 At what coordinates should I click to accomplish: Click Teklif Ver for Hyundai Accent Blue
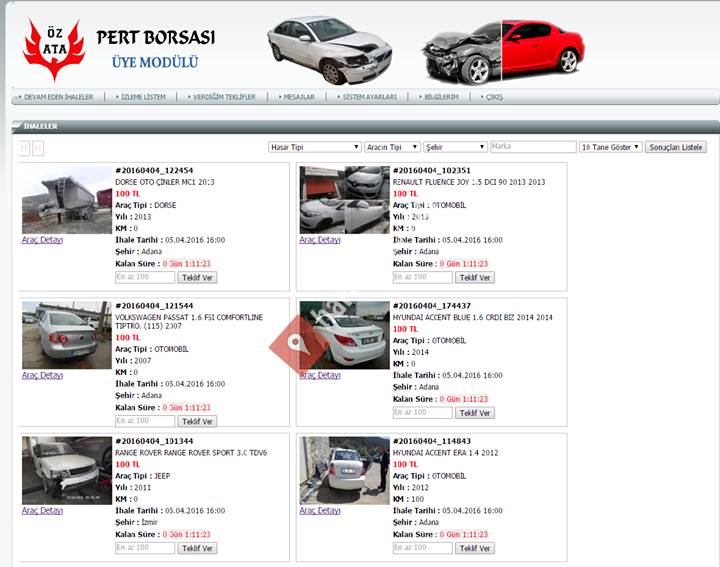(x=475, y=413)
